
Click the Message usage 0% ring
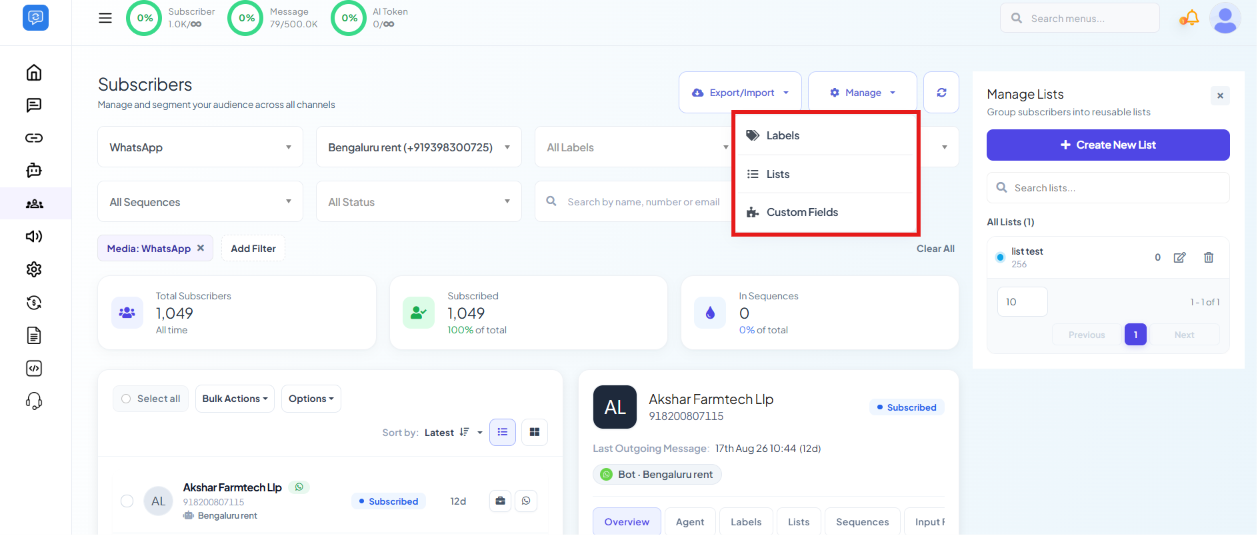tap(246, 18)
